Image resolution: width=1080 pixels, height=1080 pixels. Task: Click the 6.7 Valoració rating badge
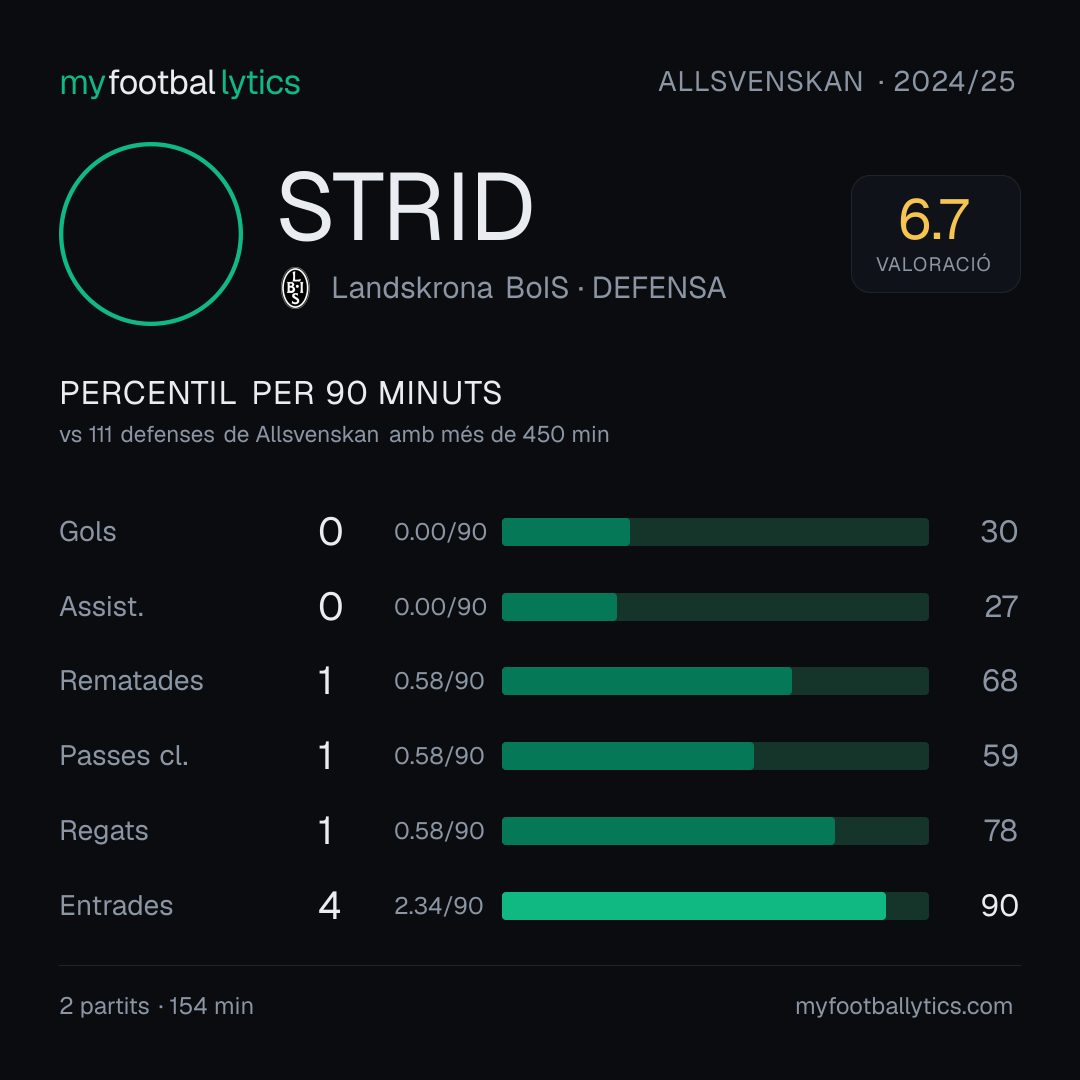click(935, 233)
